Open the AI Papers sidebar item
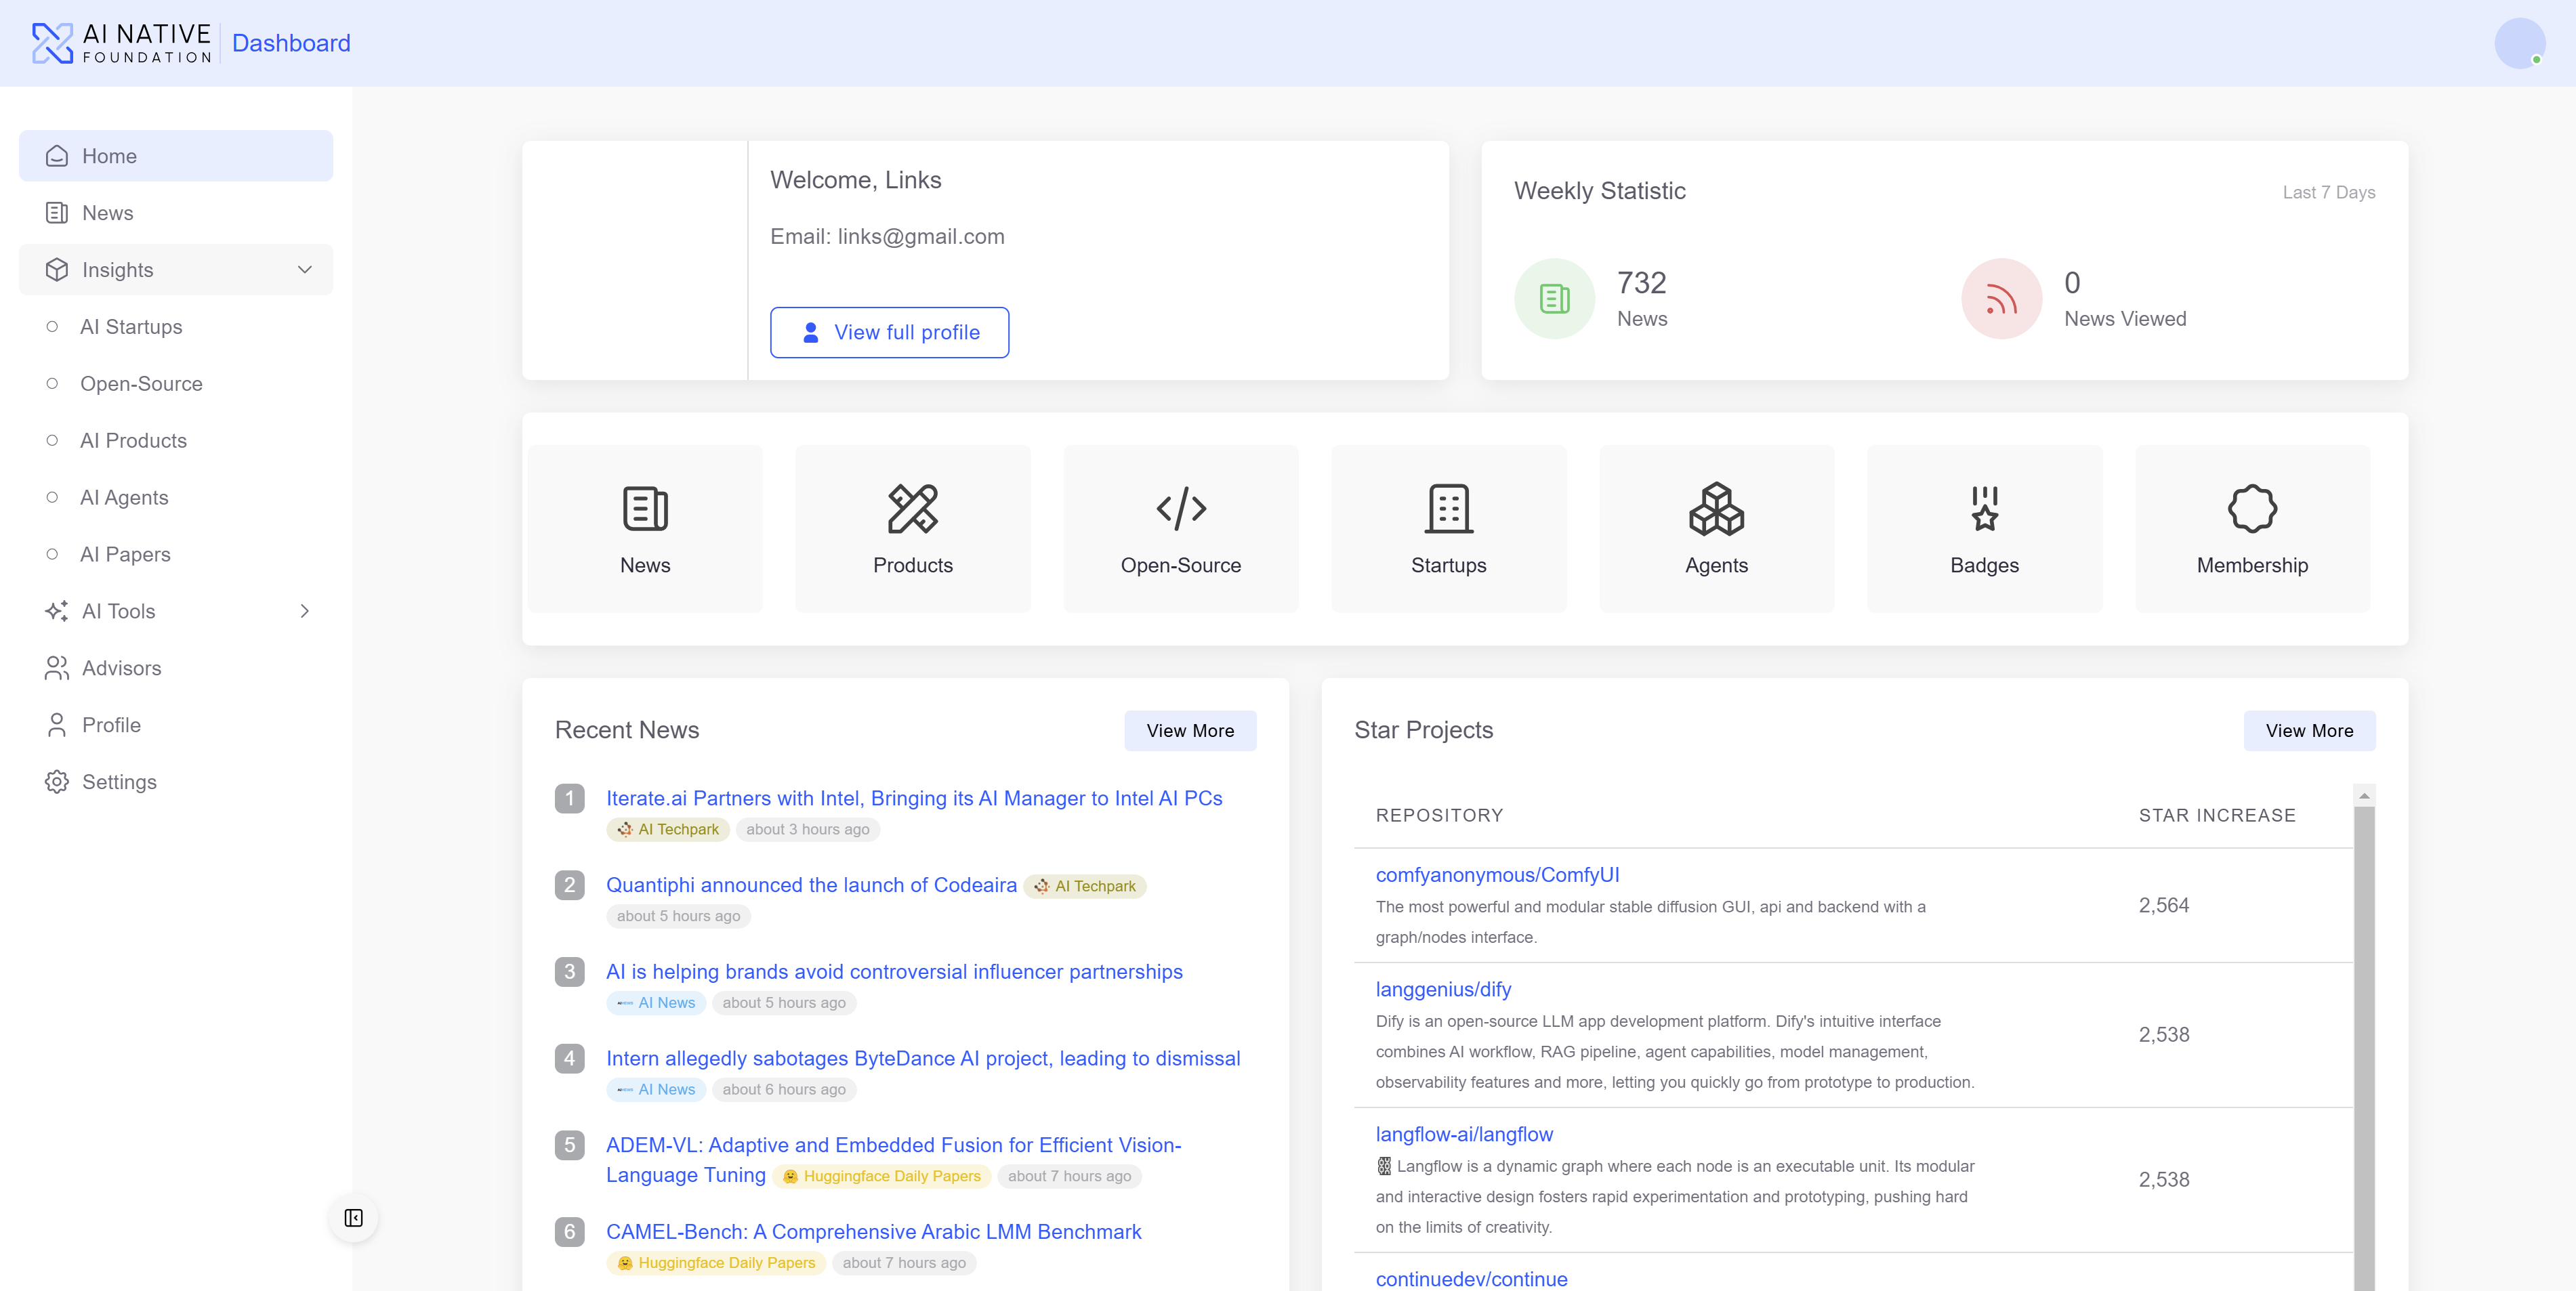 click(126, 554)
